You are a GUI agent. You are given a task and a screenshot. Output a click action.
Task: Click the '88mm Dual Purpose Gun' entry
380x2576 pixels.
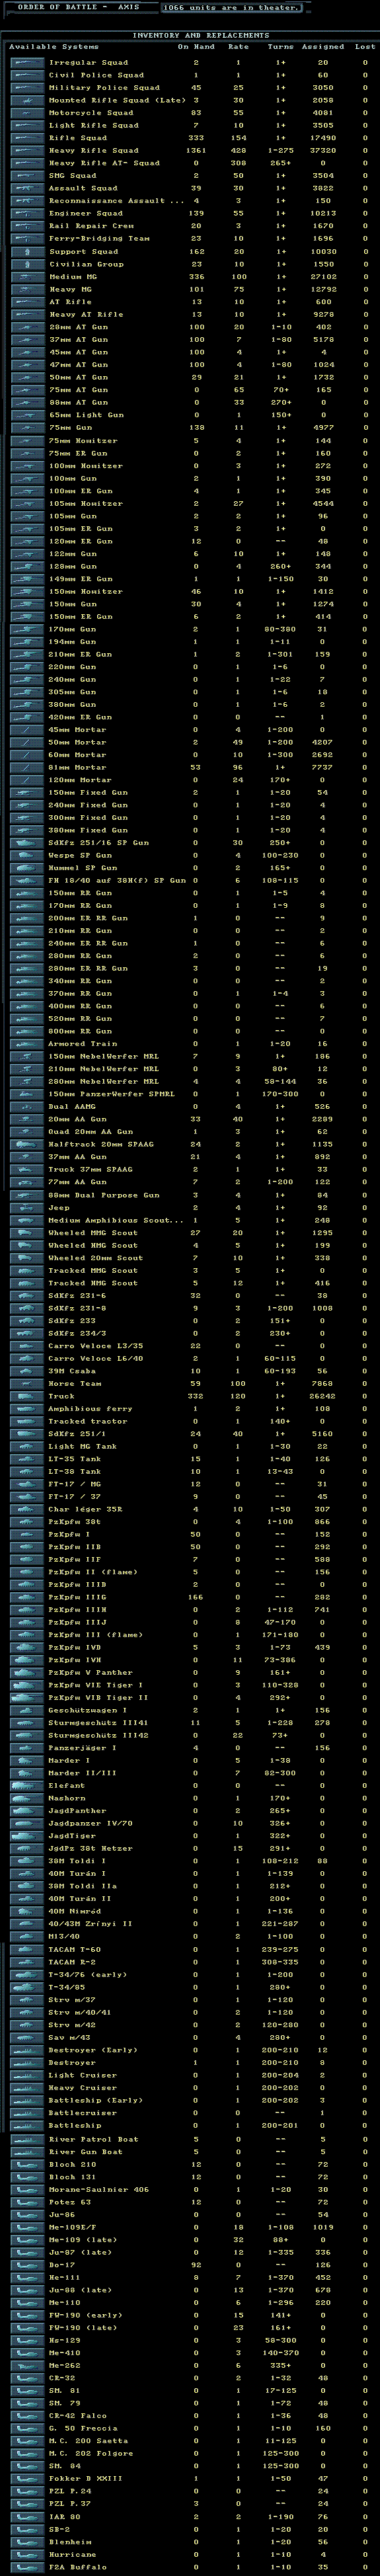(x=104, y=1195)
